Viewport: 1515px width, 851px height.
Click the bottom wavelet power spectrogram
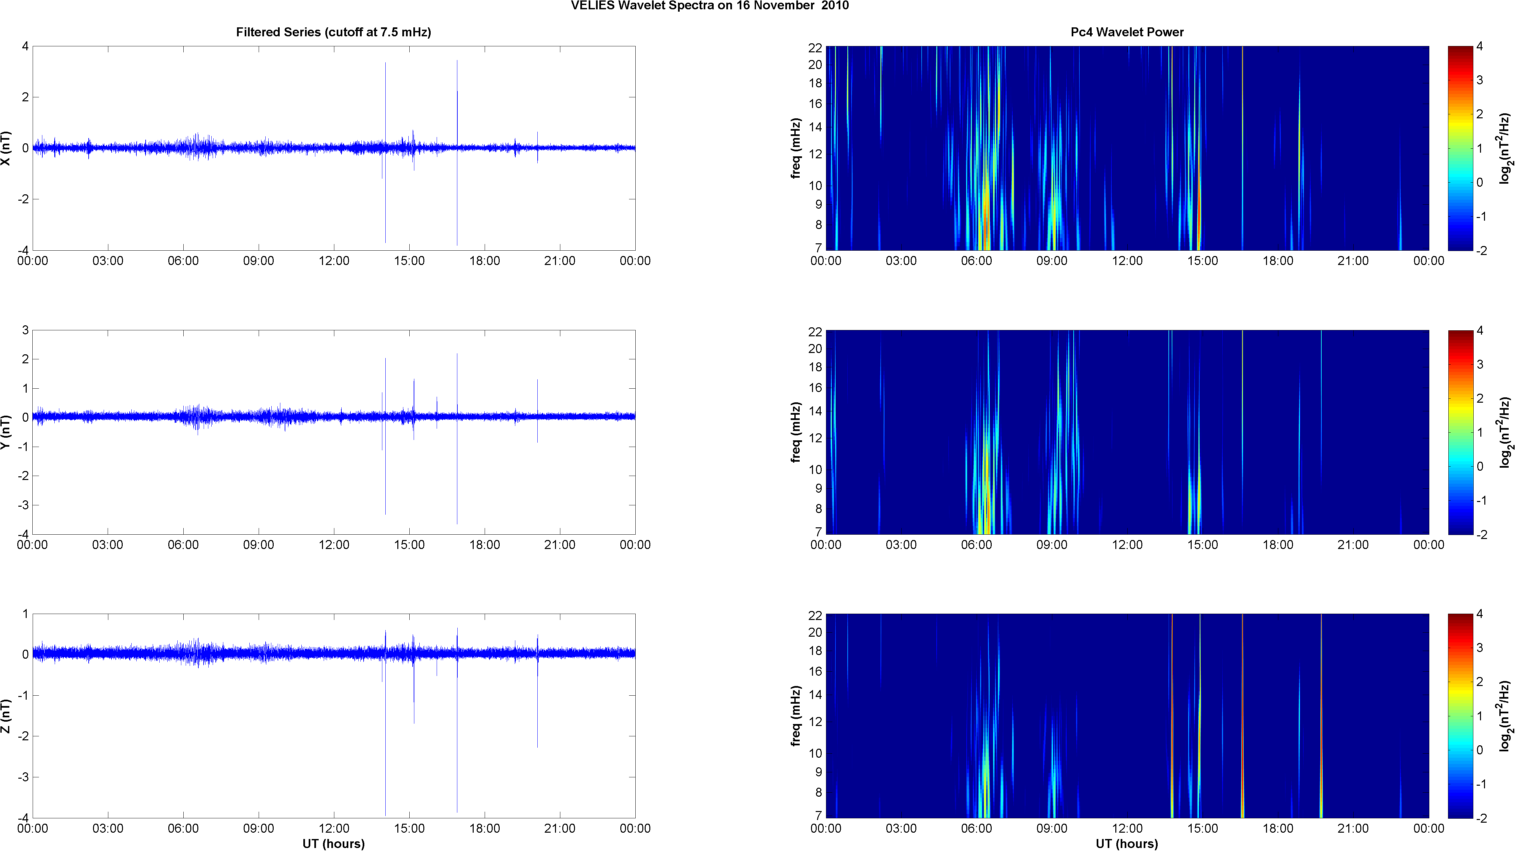point(1126,716)
